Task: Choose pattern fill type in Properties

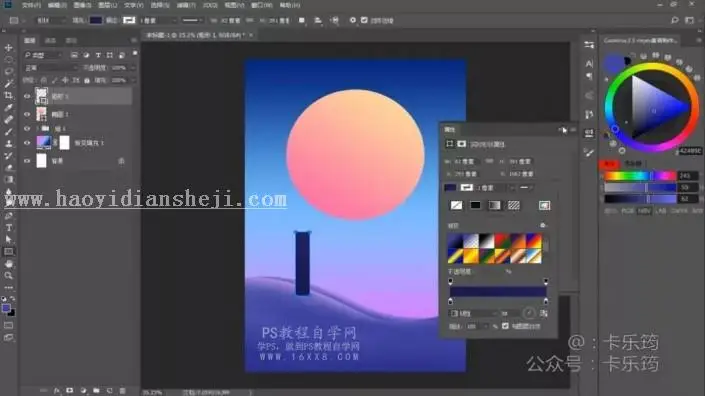Action: point(513,205)
